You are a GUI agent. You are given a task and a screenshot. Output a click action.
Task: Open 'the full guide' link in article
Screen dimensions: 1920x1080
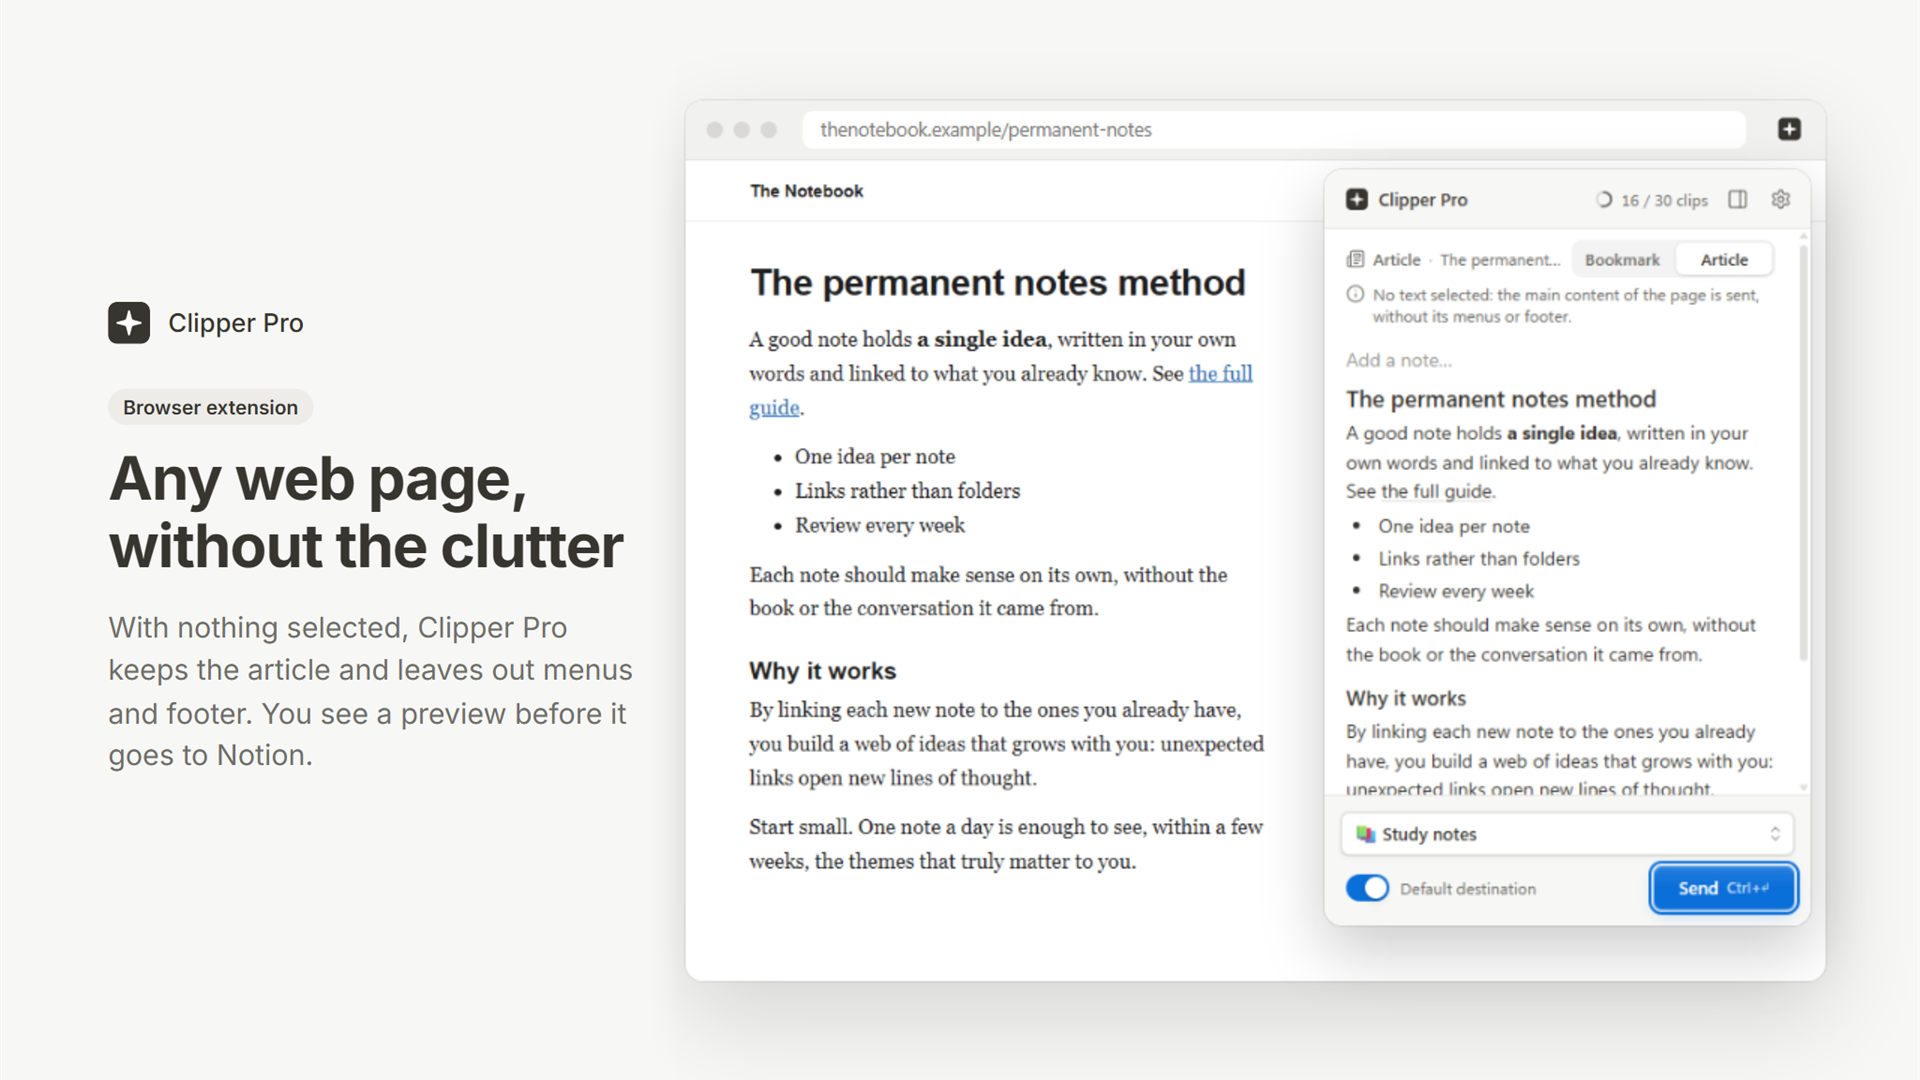click(x=1220, y=373)
